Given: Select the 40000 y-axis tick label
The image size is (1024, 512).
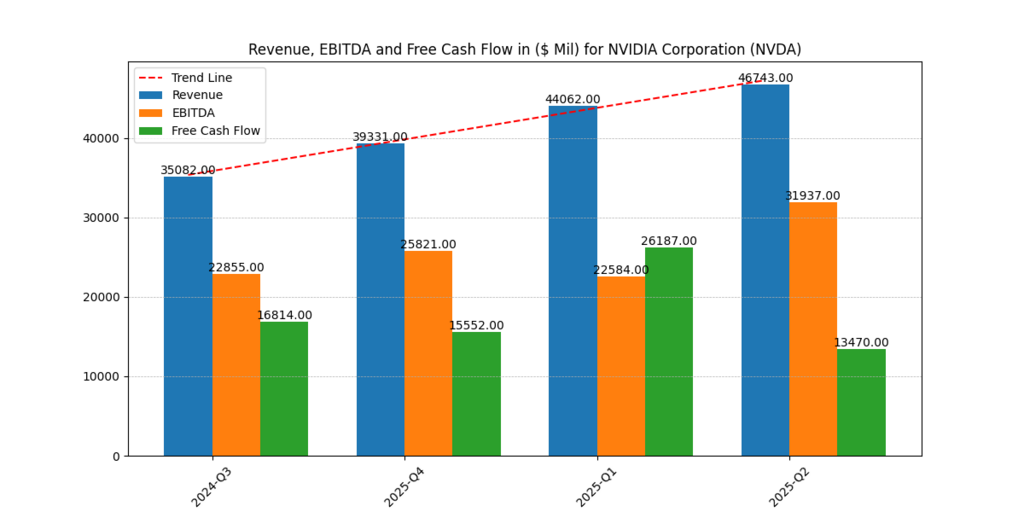Looking at the screenshot, I should coord(103,139).
